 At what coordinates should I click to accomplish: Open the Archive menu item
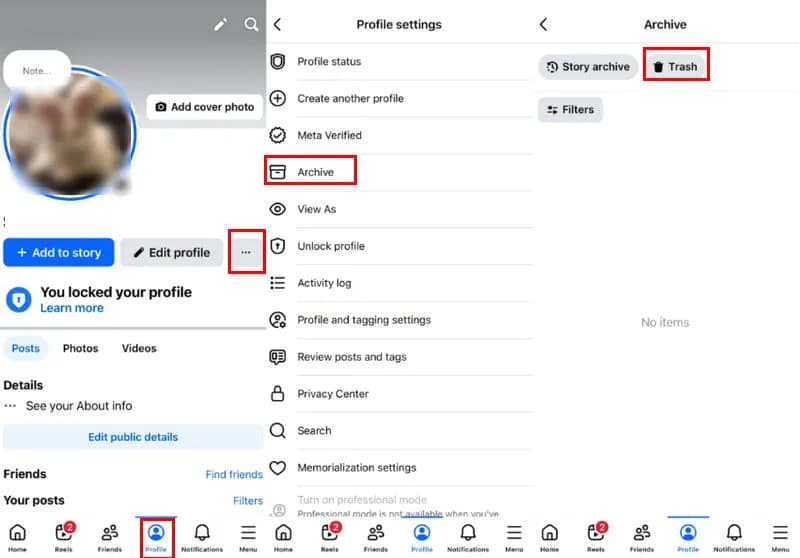[315, 172]
